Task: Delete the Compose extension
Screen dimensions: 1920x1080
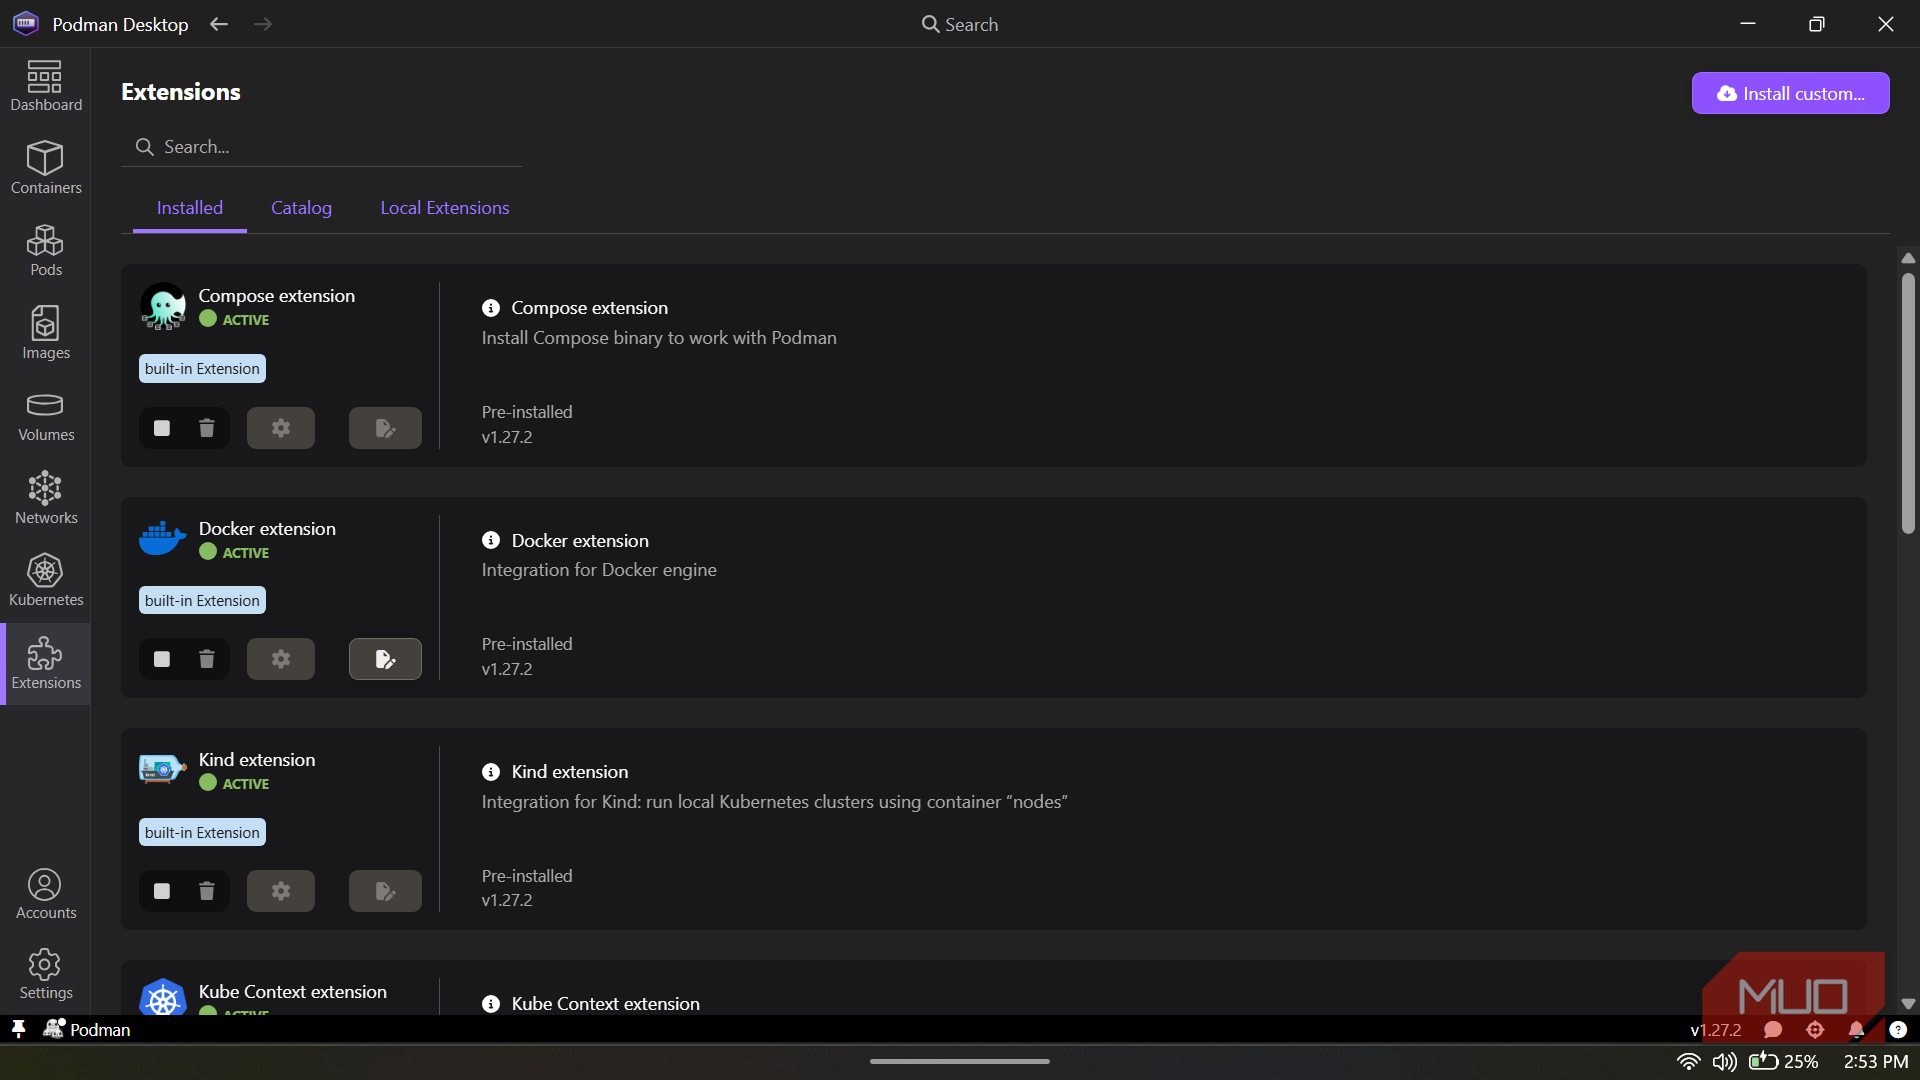Action: [x=207, y=428]
